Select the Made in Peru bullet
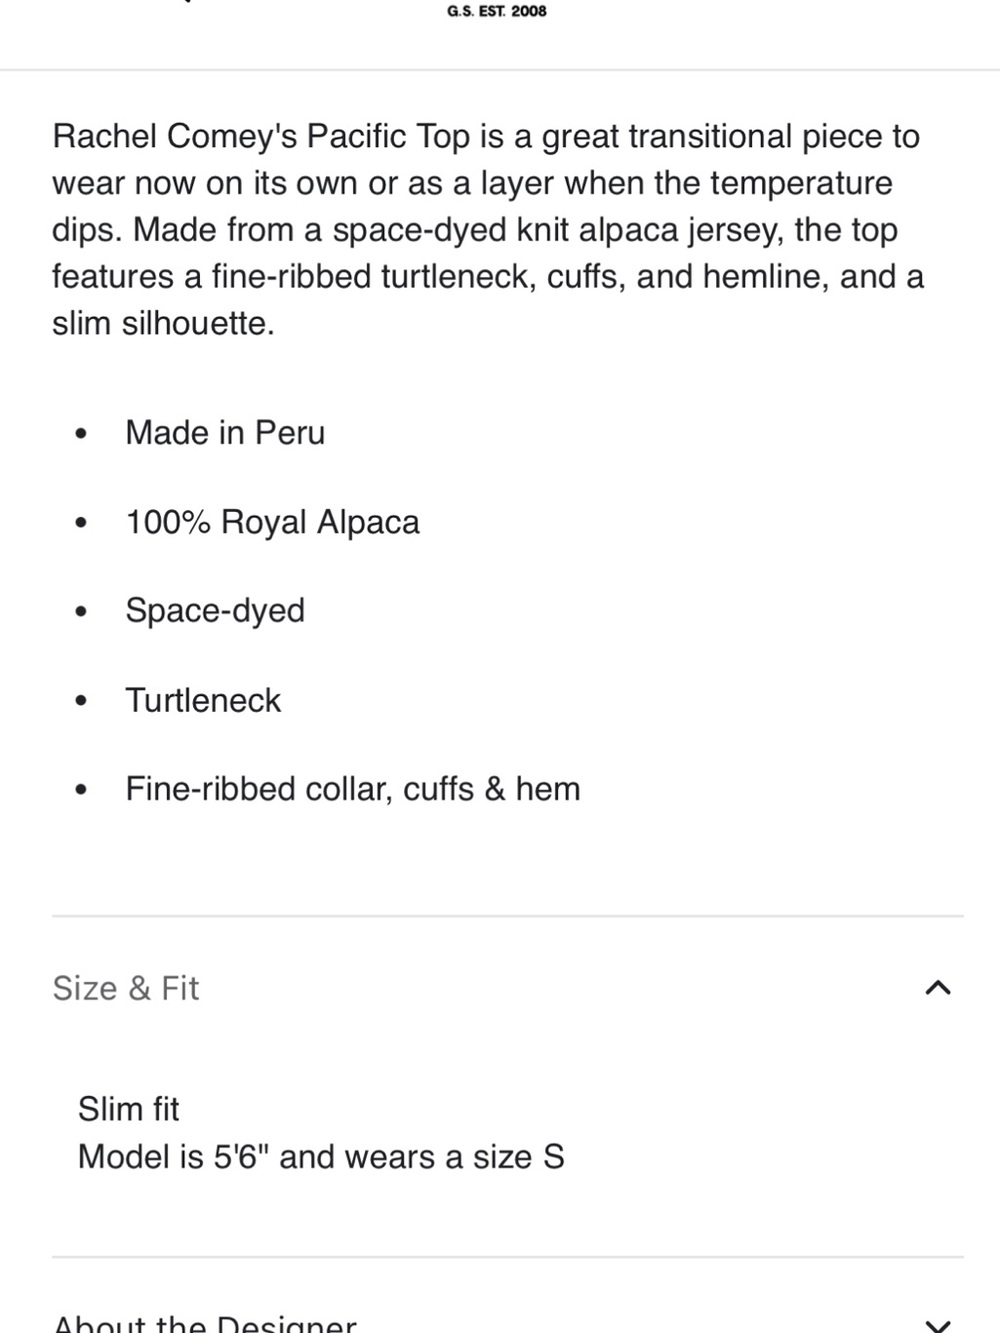The image size is (1000, 1333). 225,433
